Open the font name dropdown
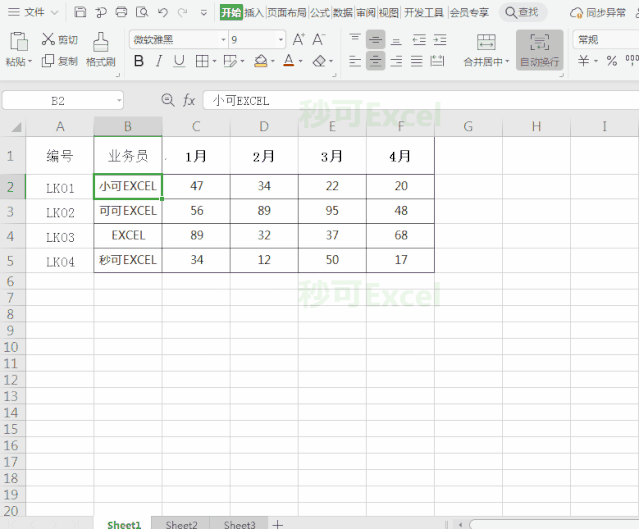The height and width of the screenshot is (529, 639). coord(223,40)
